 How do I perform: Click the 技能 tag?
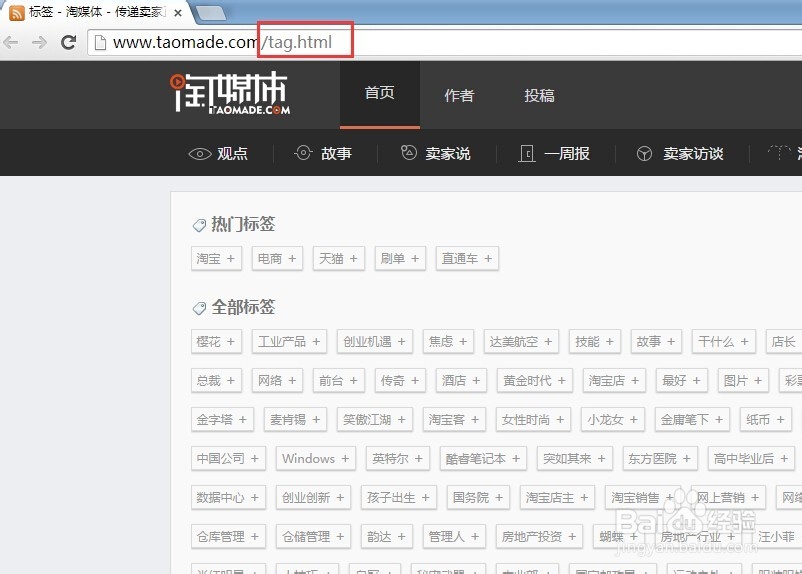tap(595, 341)
